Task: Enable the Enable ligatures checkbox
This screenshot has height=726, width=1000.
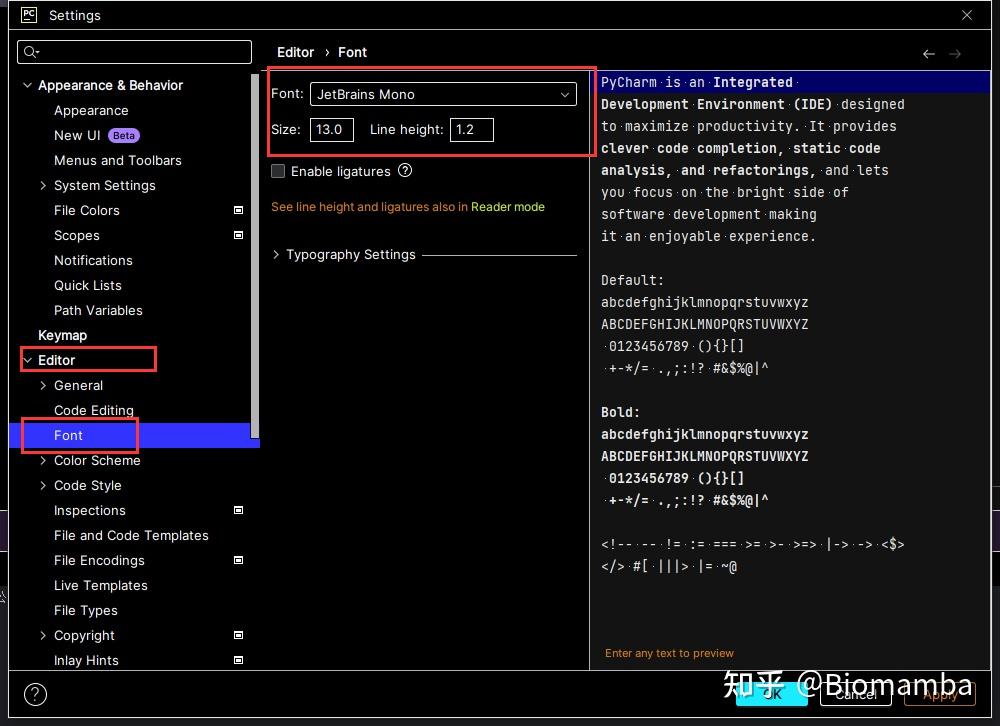Action: point(277,171)
